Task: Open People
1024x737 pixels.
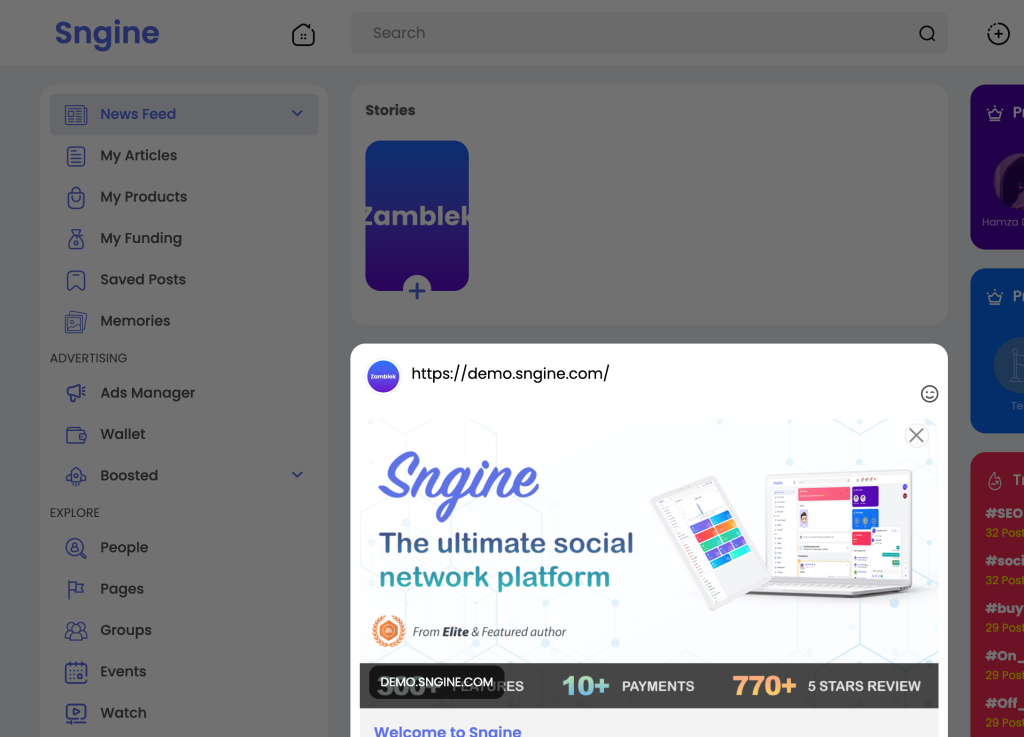Action: pos(124,548)
